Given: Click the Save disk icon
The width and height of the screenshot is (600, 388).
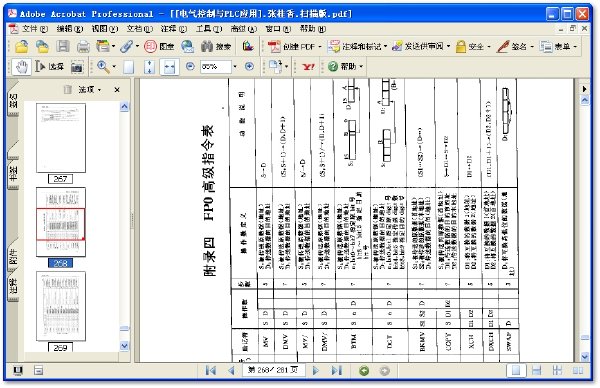Looking at the screenshot, I should pos(63,46).
